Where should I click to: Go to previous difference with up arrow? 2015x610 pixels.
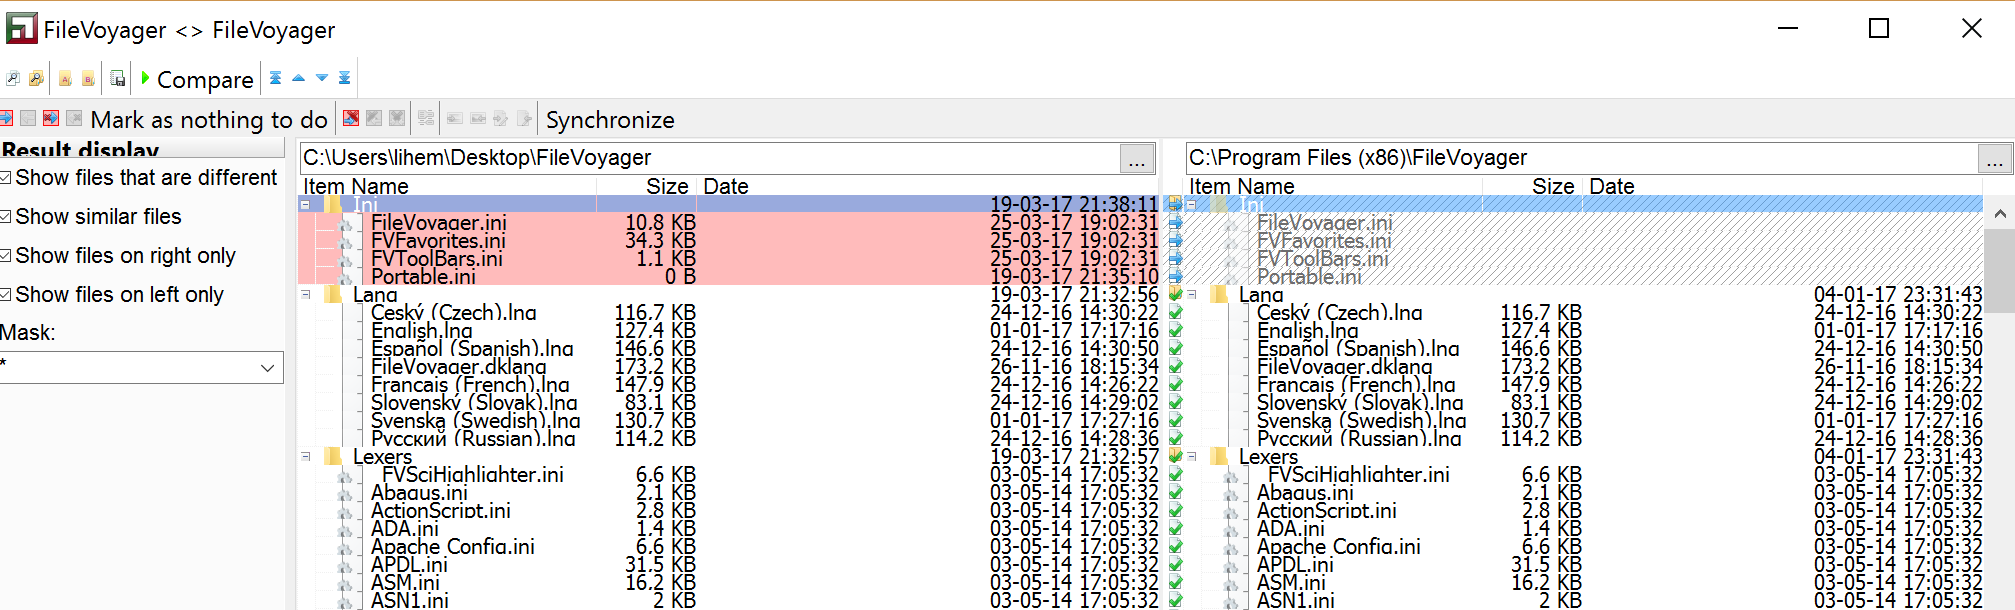point(298,78)
